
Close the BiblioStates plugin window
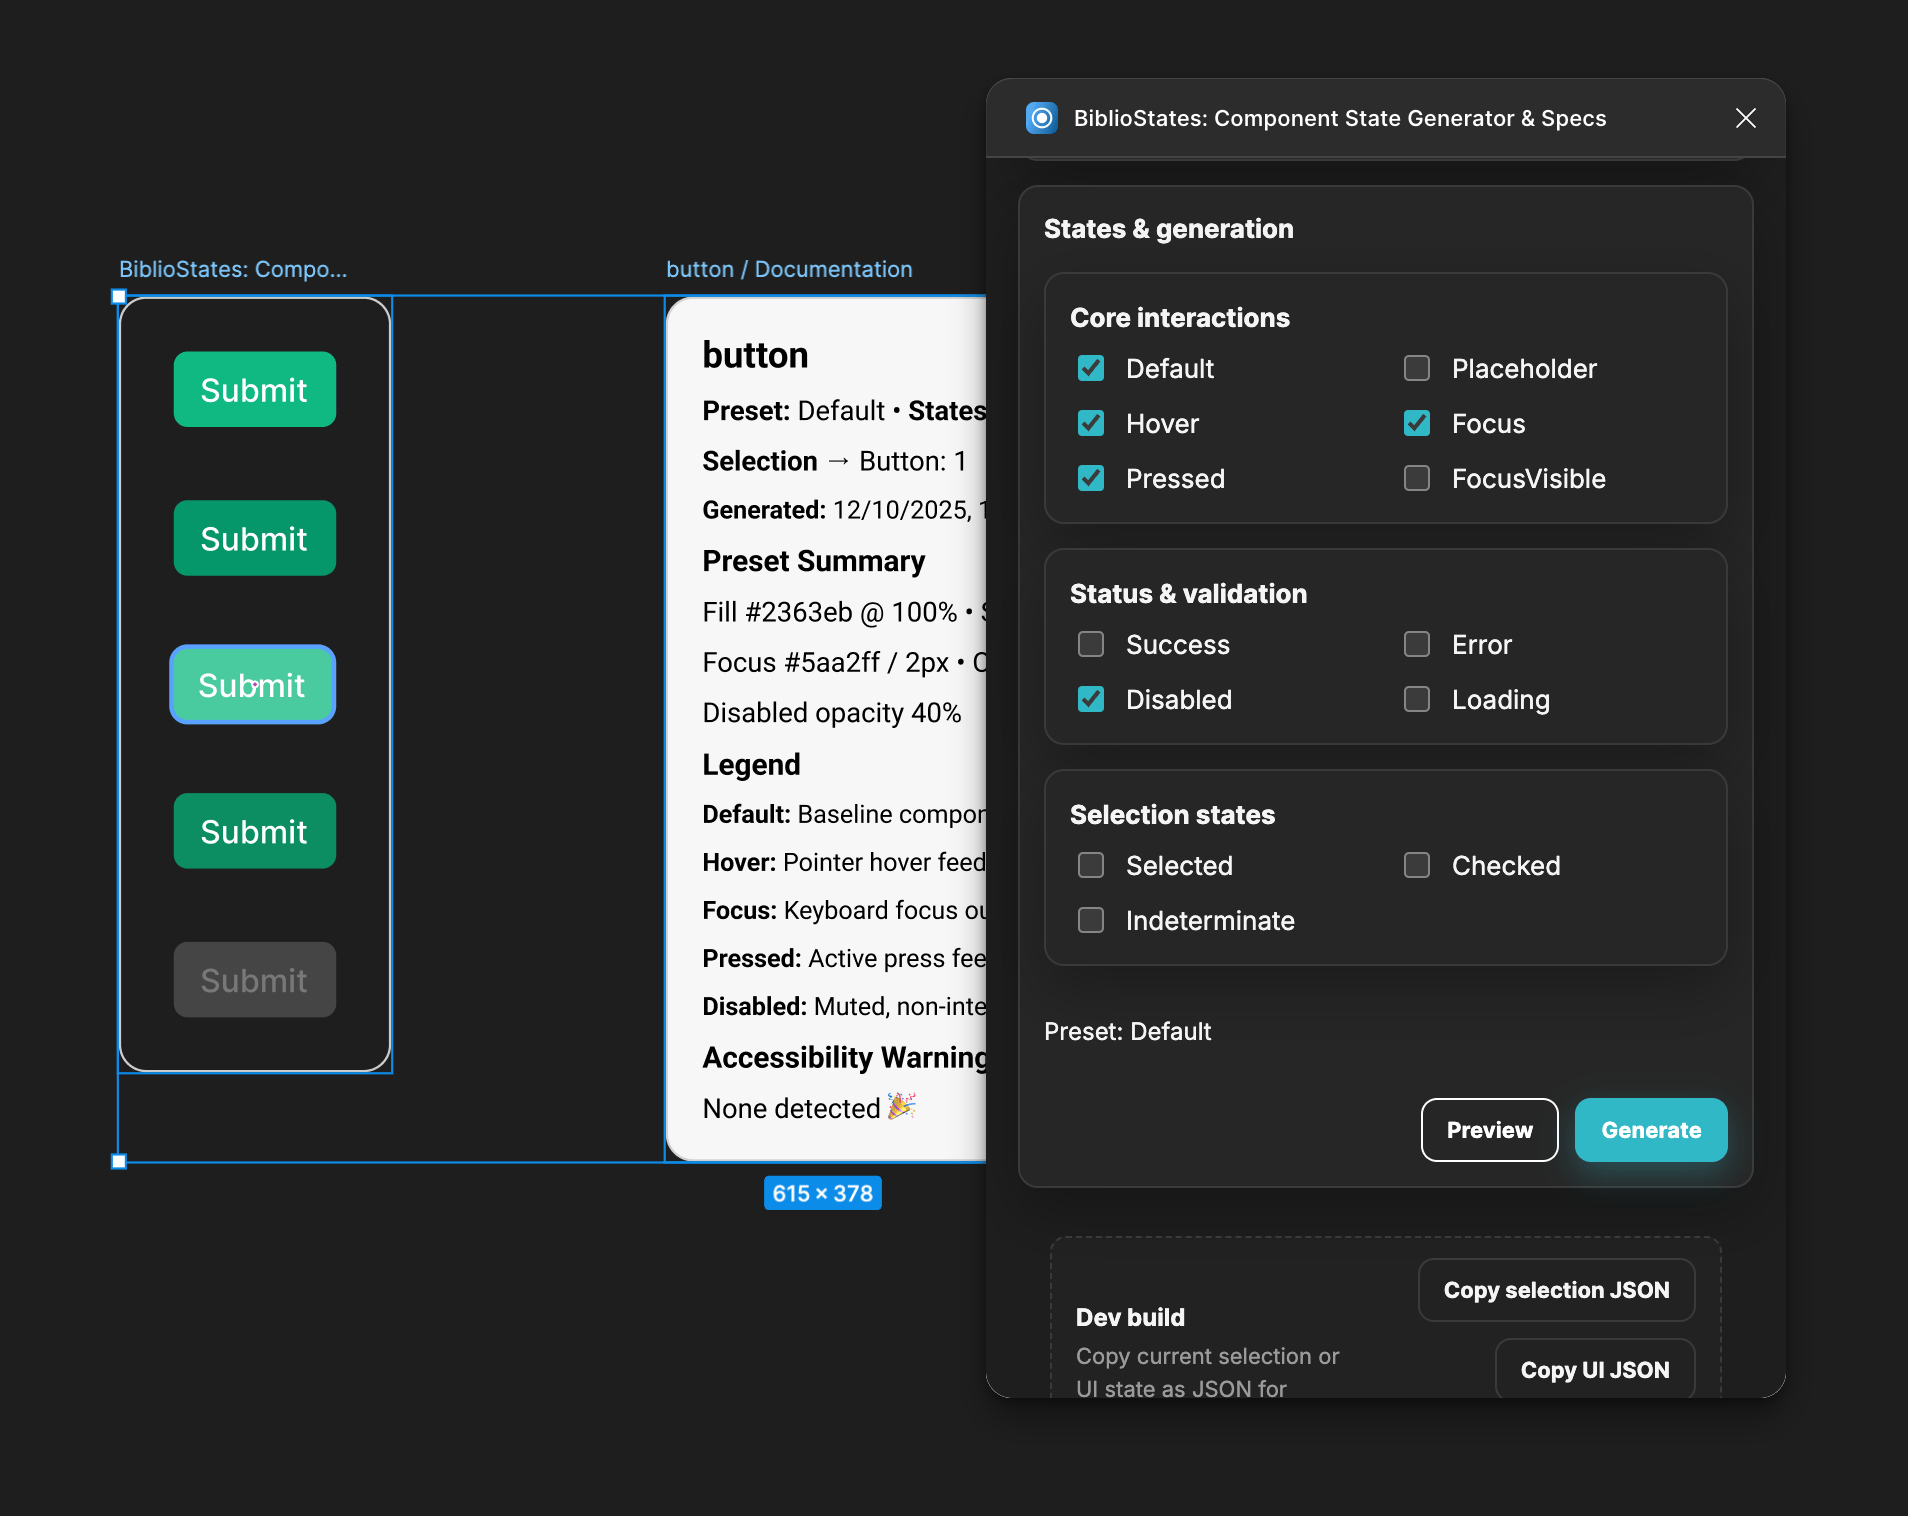(x=1746, y=118)
